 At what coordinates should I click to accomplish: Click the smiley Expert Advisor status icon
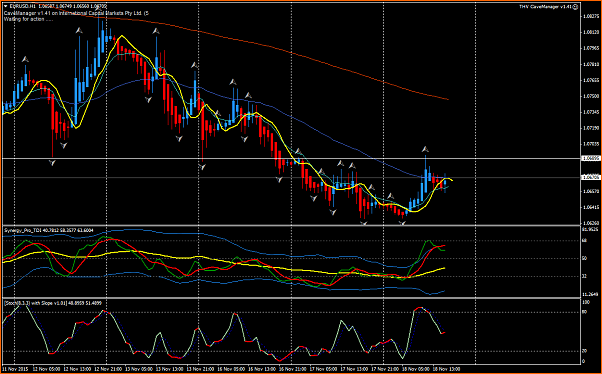pyautogui.click(x=575, y=7)
